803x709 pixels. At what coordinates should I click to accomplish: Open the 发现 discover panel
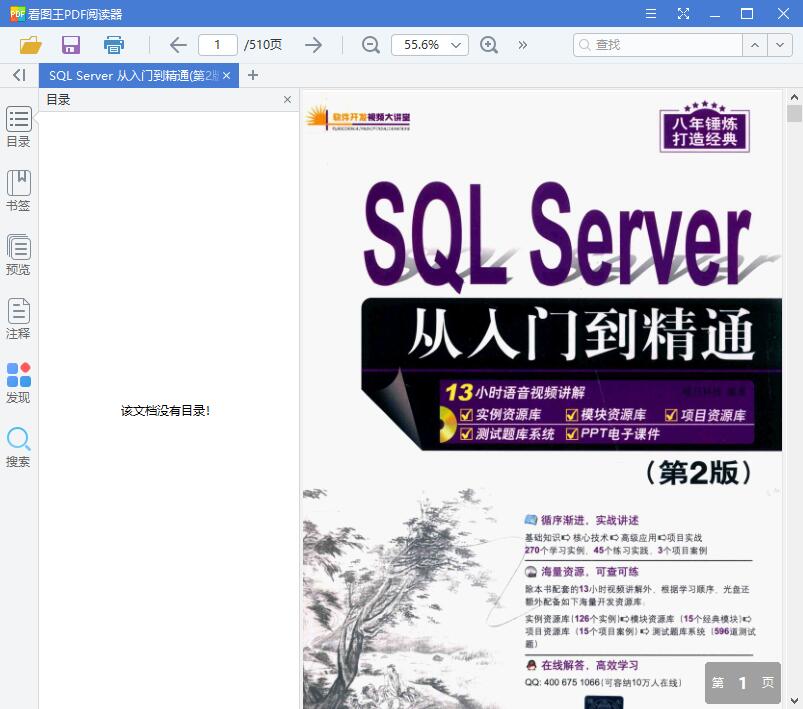(x=18, y=383)
